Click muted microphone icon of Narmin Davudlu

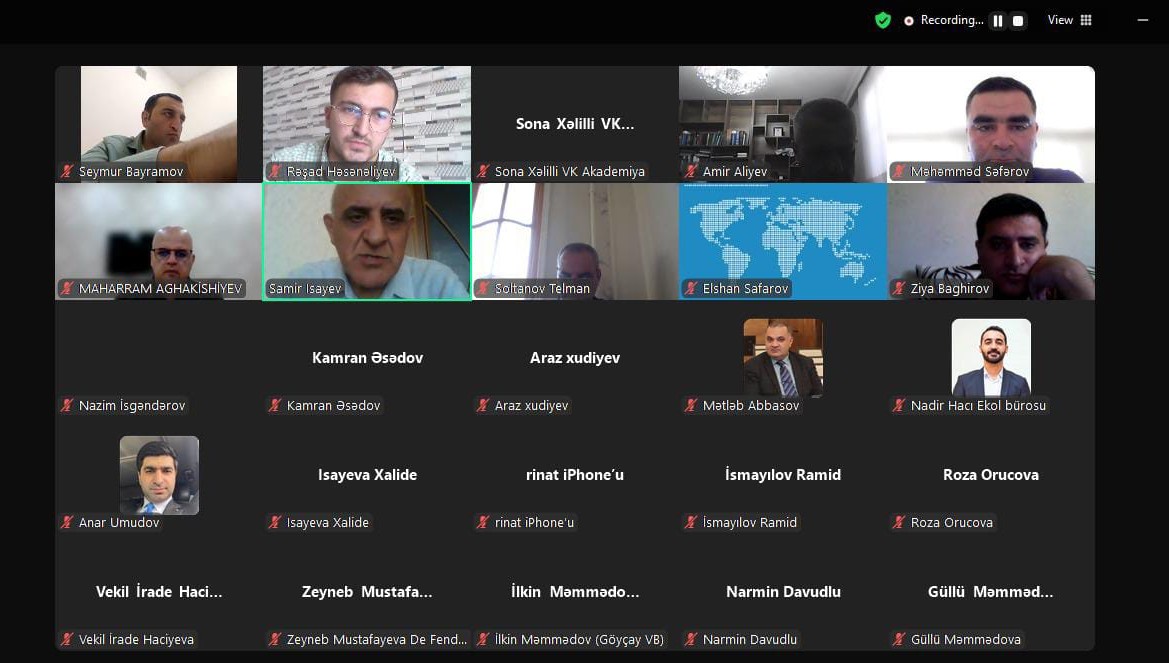691,640
